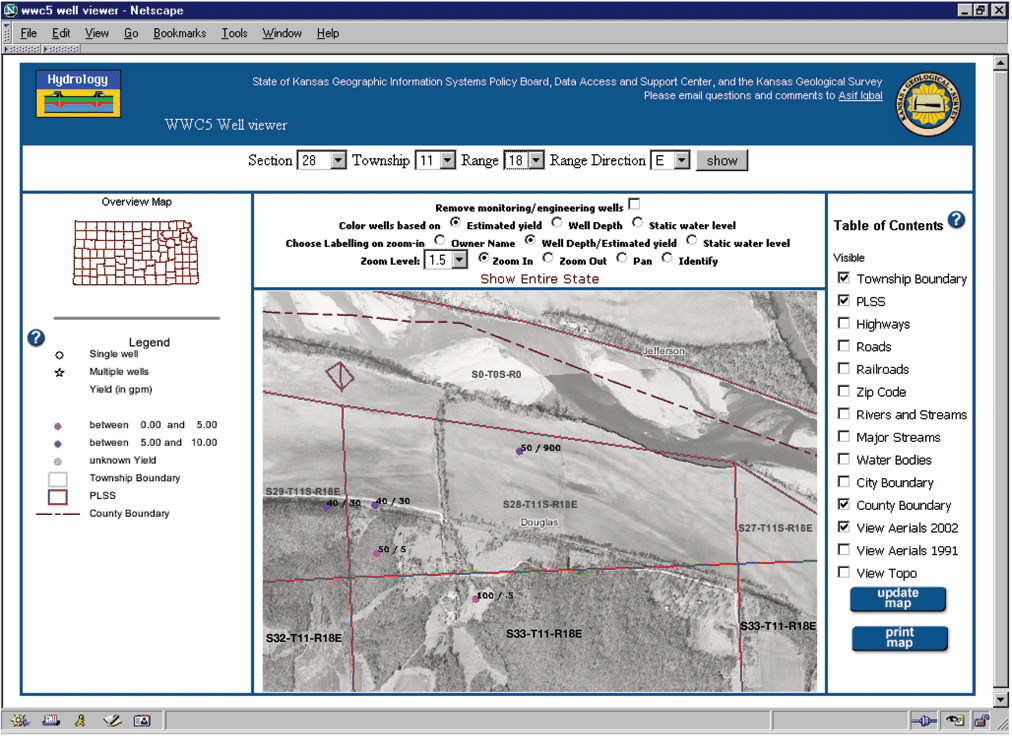
Task: Open the Navigator icon in the component bar
Action: point(19,720)
